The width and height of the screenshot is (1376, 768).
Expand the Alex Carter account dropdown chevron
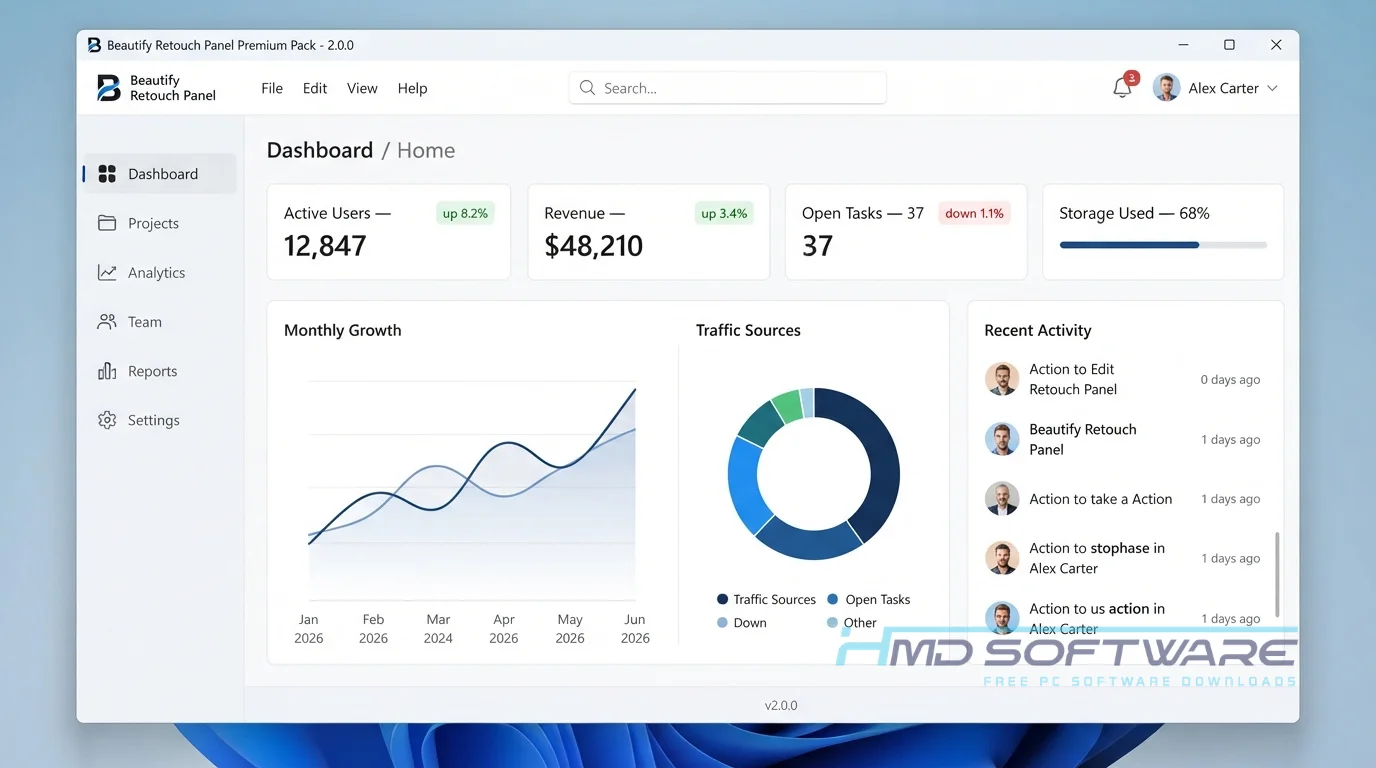tap(1273, 88)
